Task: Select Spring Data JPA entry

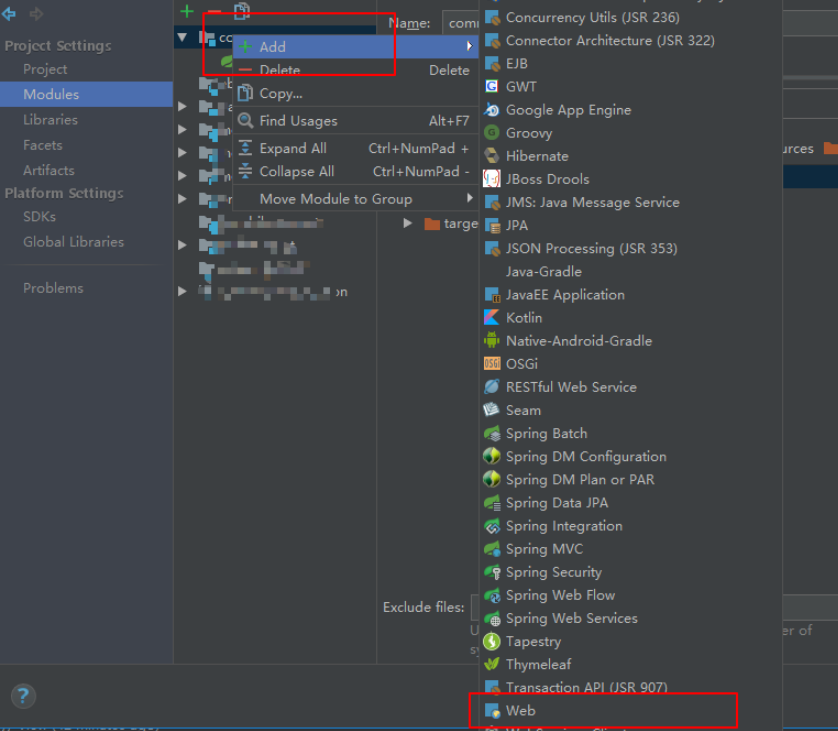Action: pos(631,502)
